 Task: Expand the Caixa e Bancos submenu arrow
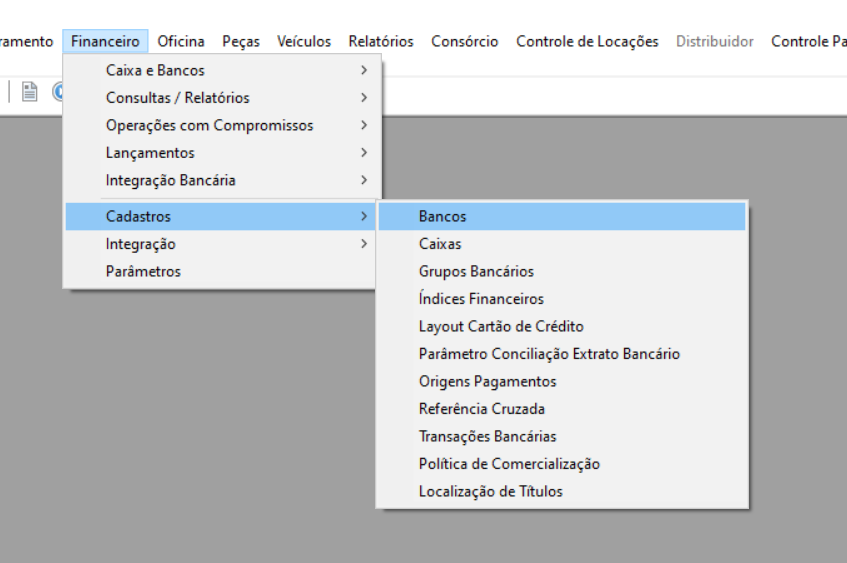click(x=364, y=70)
